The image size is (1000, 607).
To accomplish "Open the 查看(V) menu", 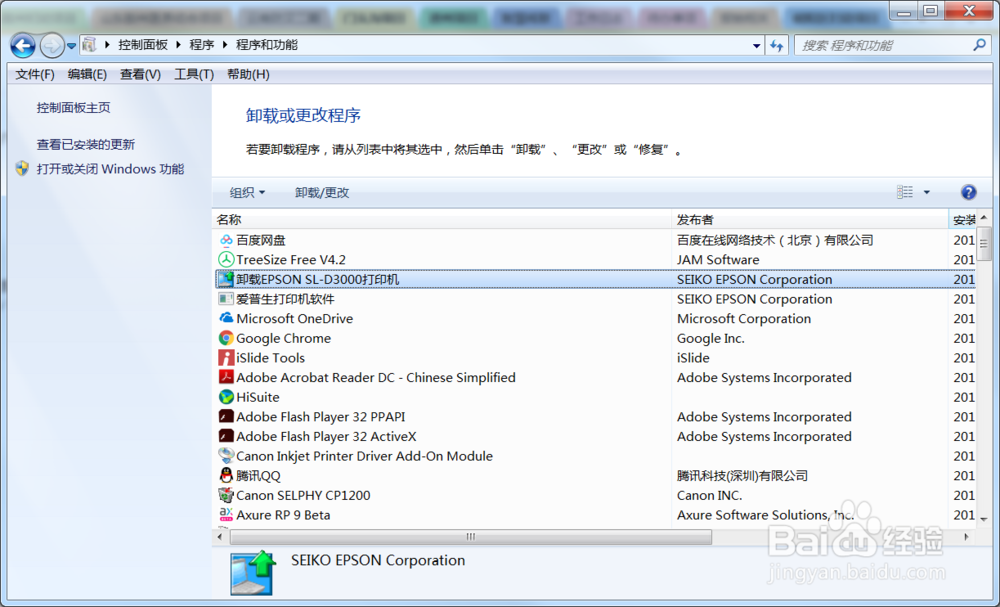I will [x=140, y=75].
